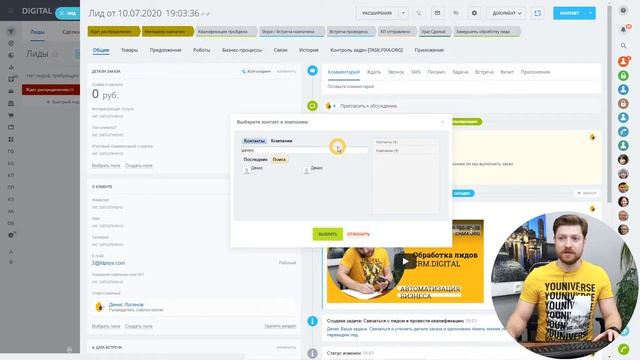This screenshot has width=640, height=360.
Task: Click the shopping cart icon in left sidebar
Action: point(11,116)
